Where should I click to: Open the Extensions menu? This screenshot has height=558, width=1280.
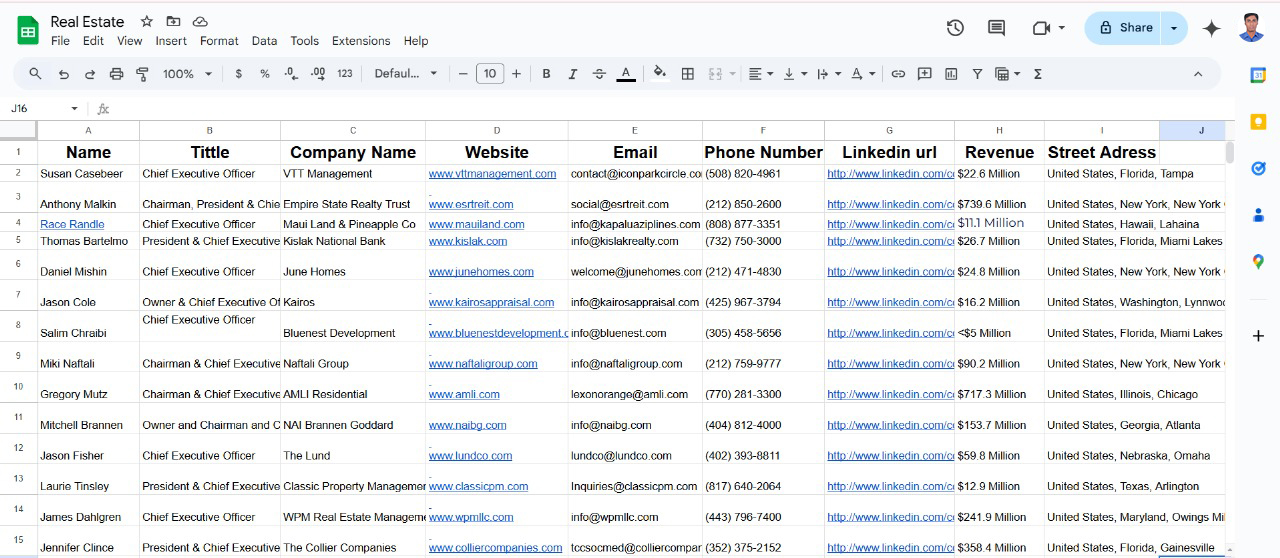click(x=361, y=41)
